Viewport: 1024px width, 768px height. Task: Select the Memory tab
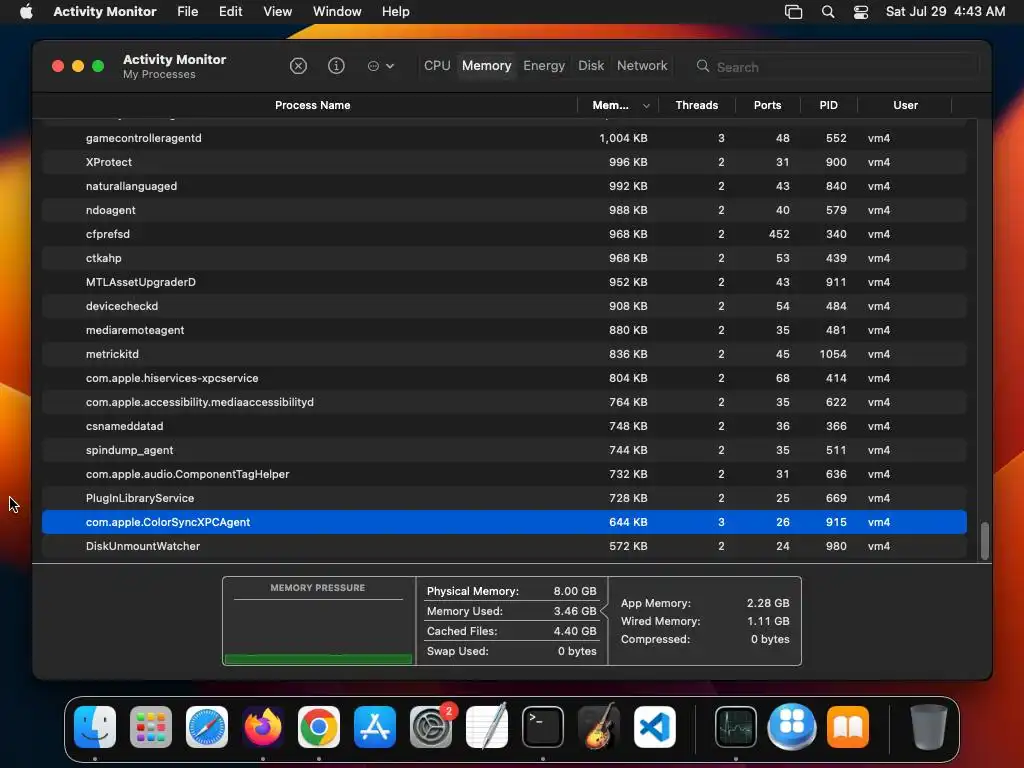(487, 66)
